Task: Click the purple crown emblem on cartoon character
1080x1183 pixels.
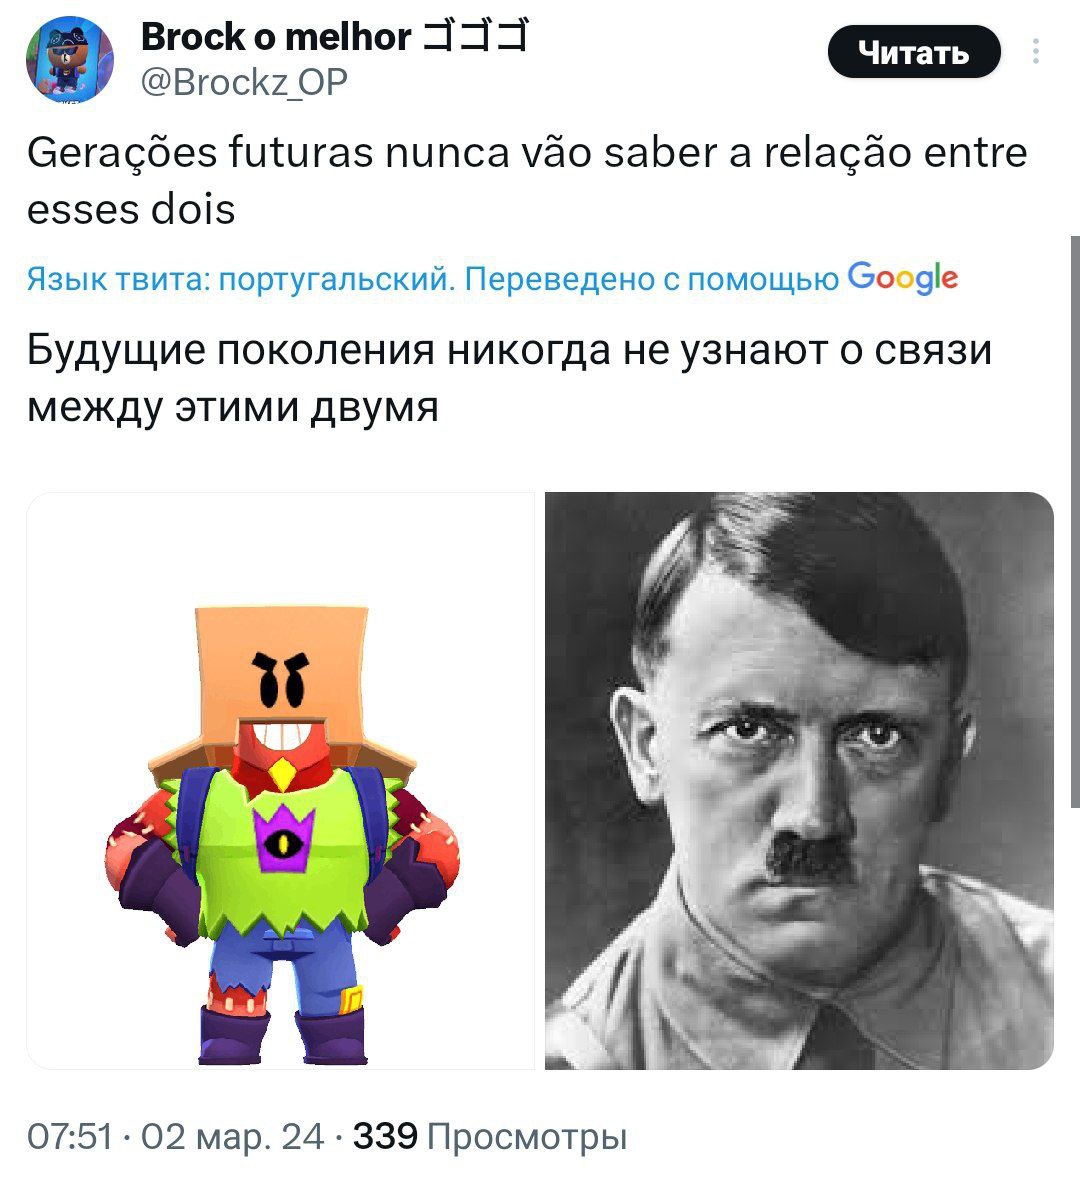Action: (283, 837)
